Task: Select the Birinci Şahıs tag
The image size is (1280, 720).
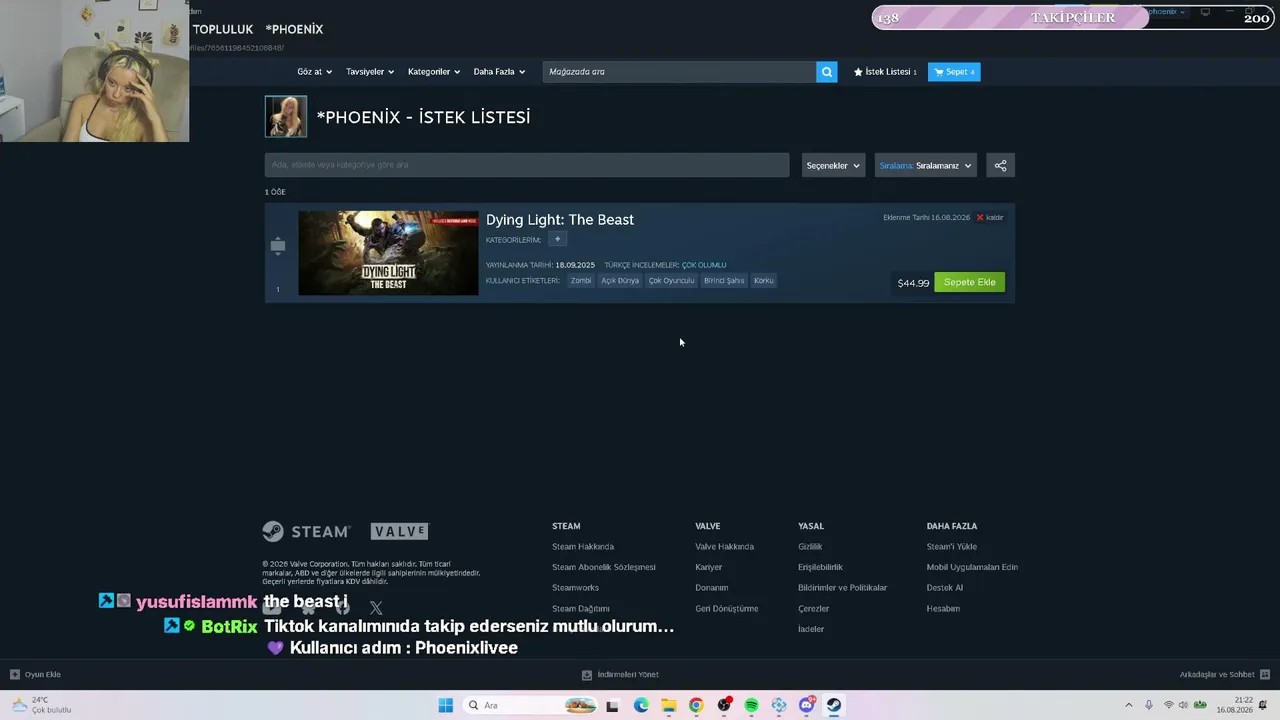Action: click(x=724, y=281)
